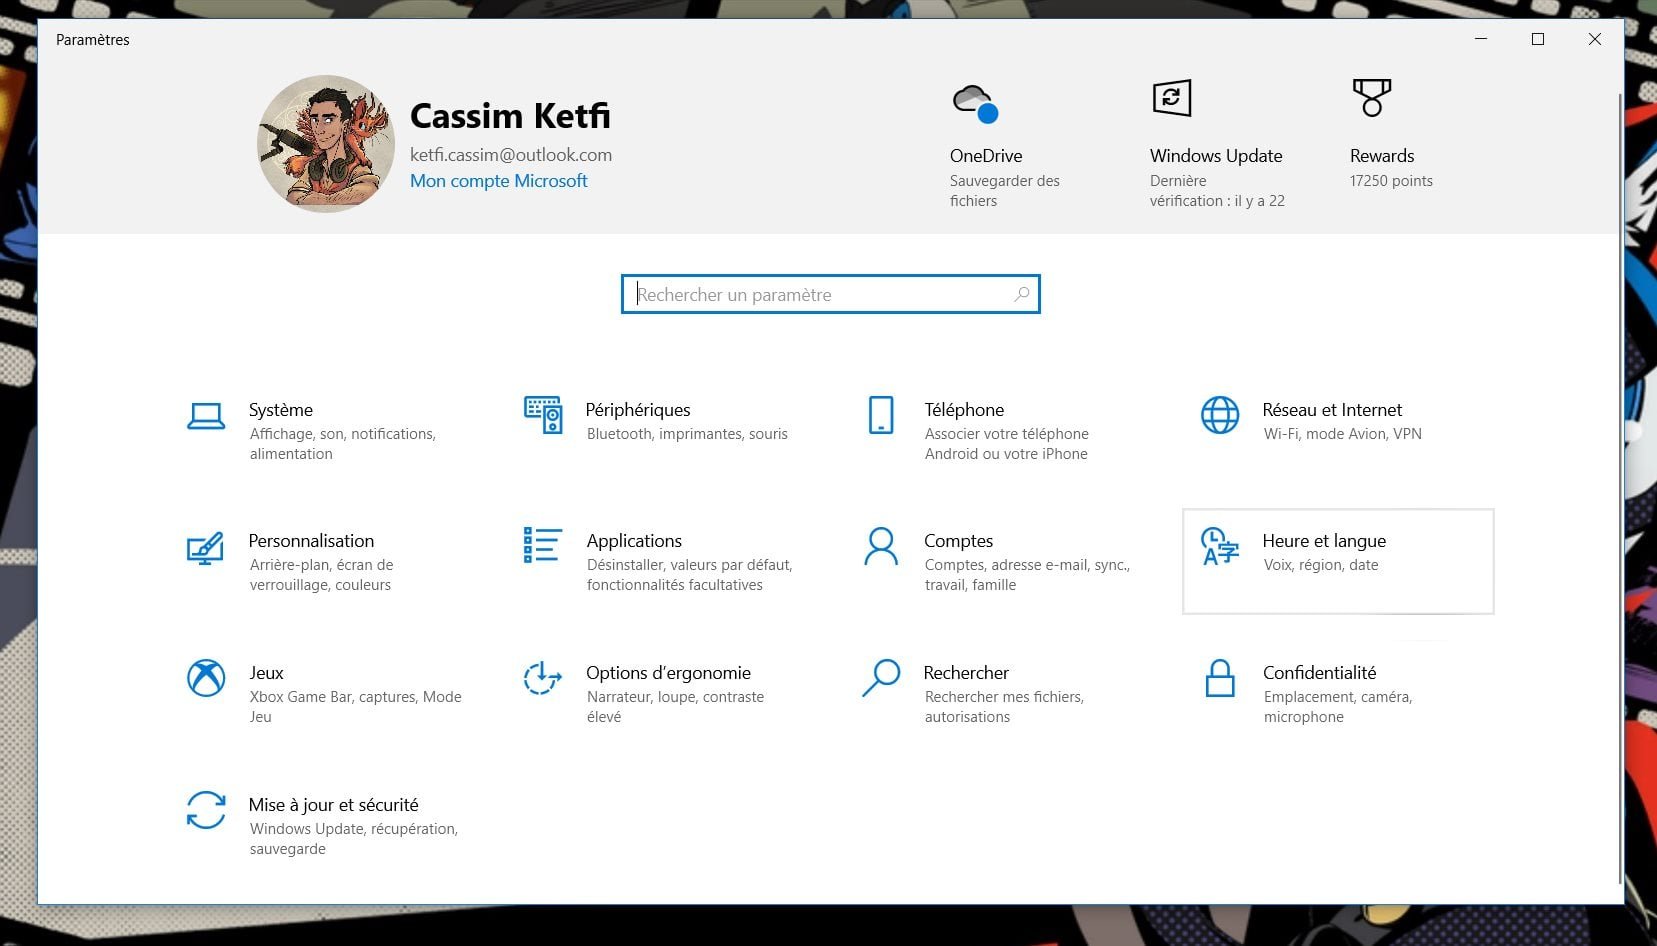1657x946 pixels.
Task: Click the Windows Update, récupération description
Action: [353, 839]
